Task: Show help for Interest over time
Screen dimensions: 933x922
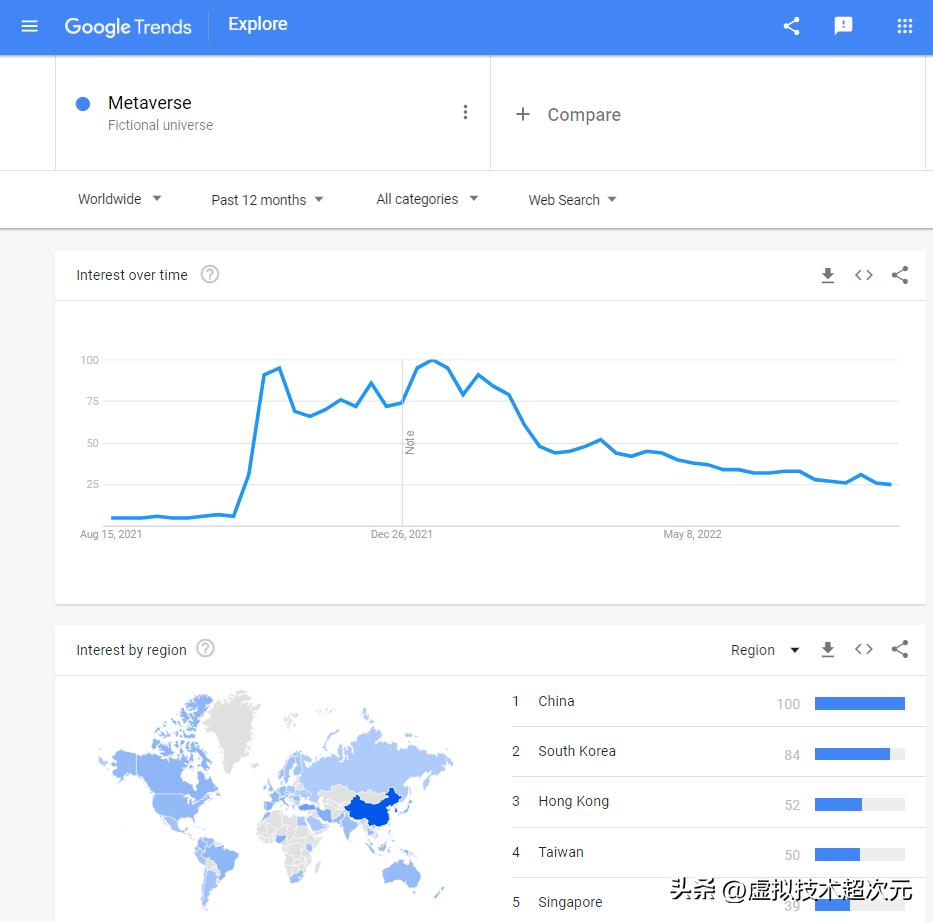Action: 209,274
